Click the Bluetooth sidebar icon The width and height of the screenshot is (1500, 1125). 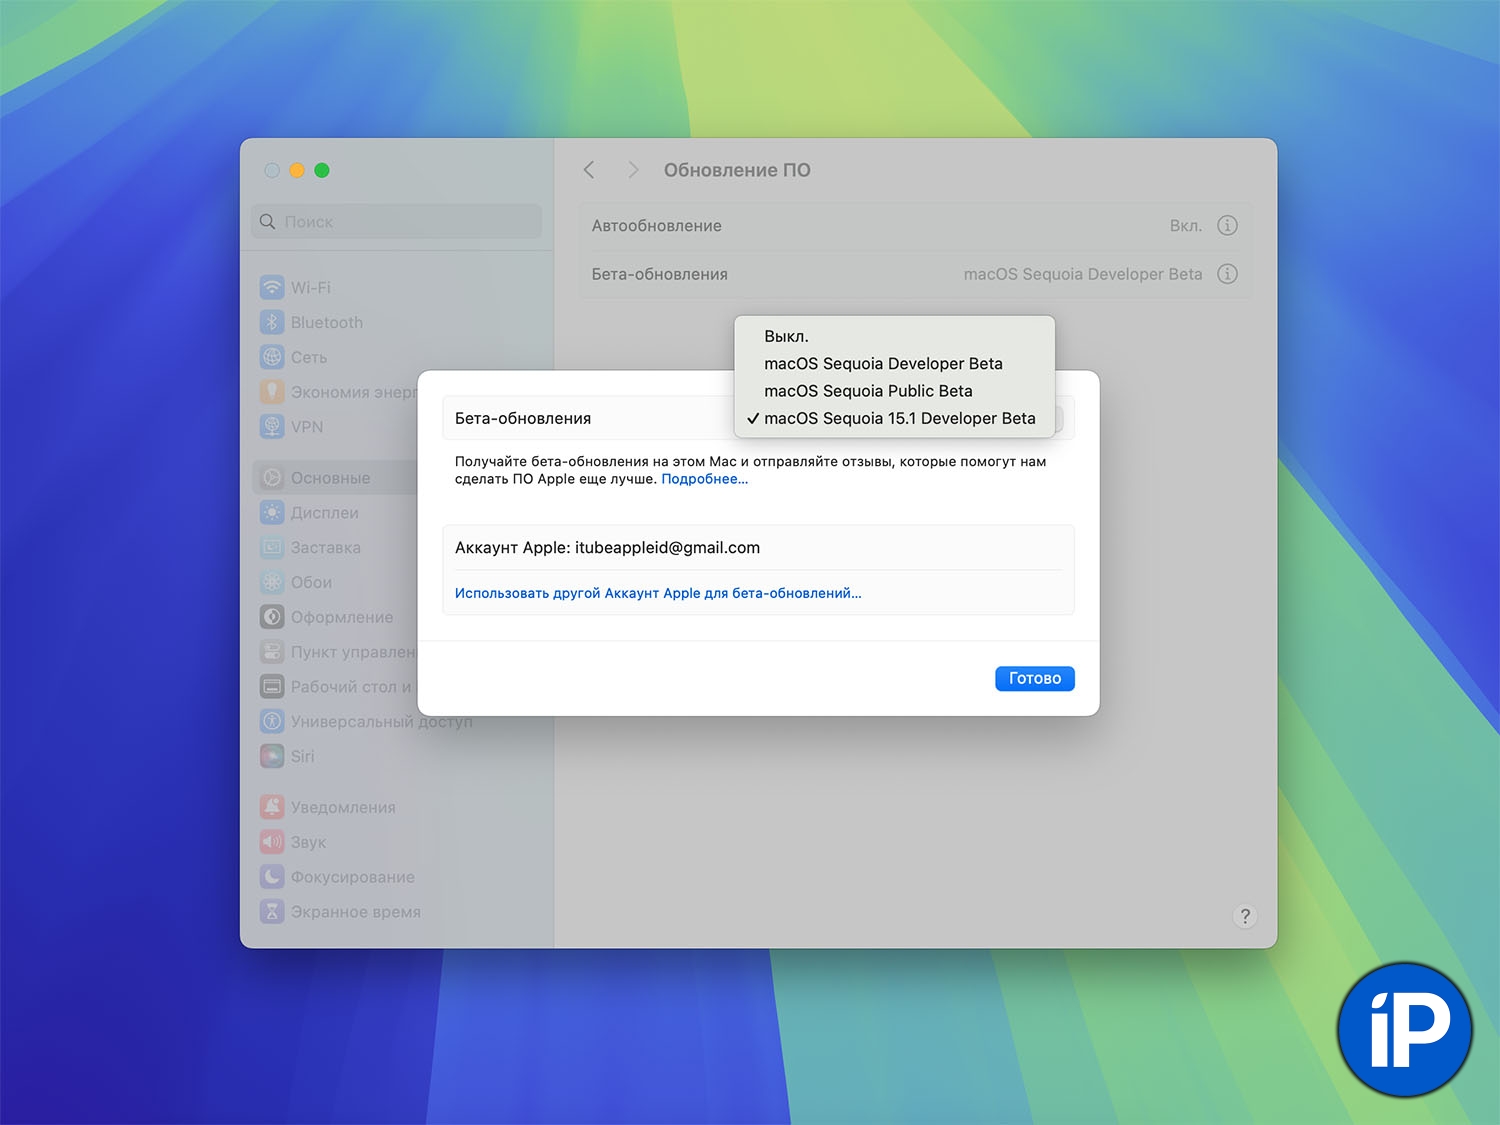pyautogui.click(x=272, y=323)
